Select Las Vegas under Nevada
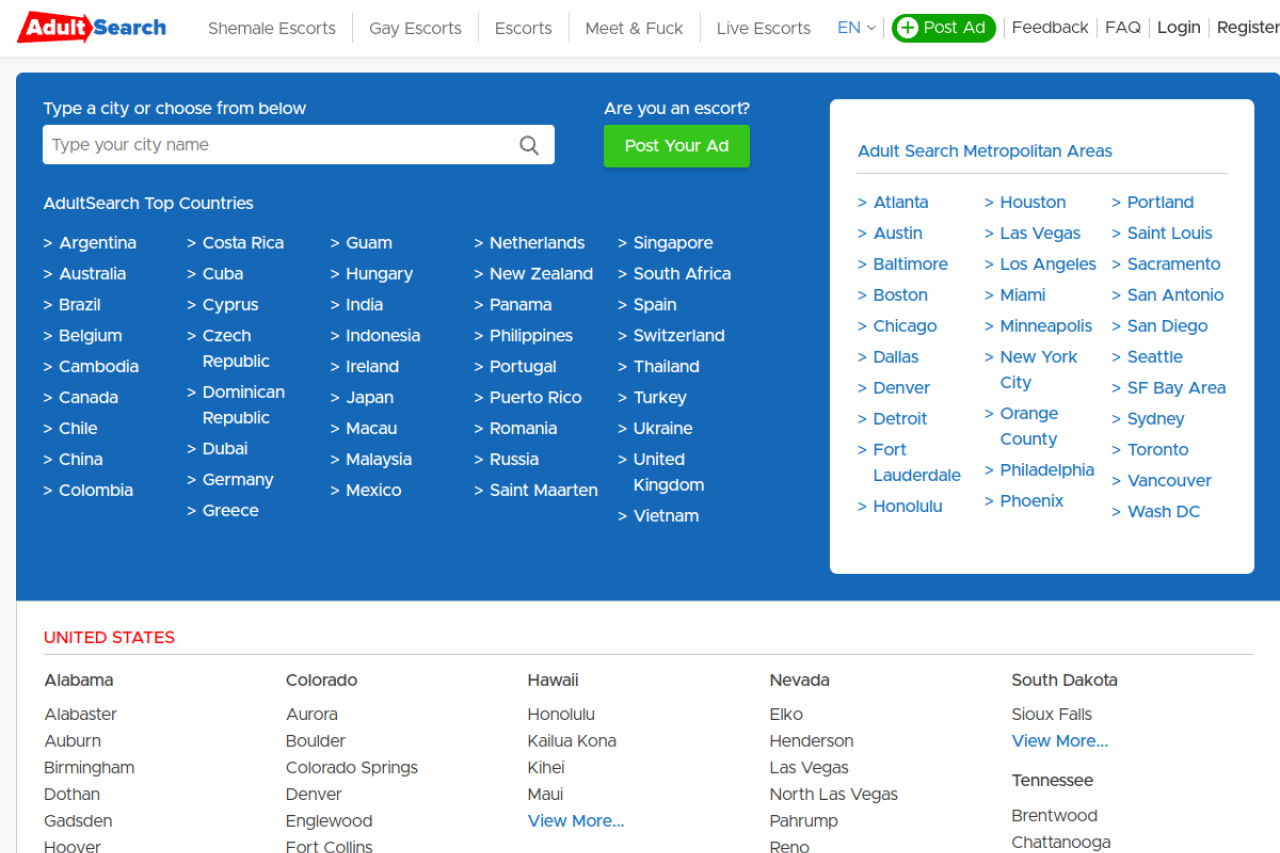The image size is (1280, 853). (x=809, y=767)
